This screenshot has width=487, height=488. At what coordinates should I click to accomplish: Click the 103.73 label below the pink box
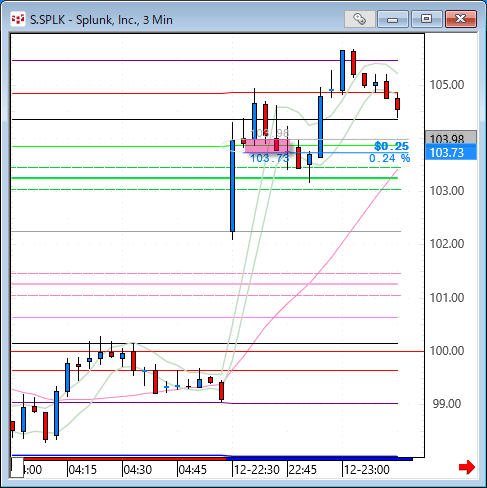tap(269, 158)
